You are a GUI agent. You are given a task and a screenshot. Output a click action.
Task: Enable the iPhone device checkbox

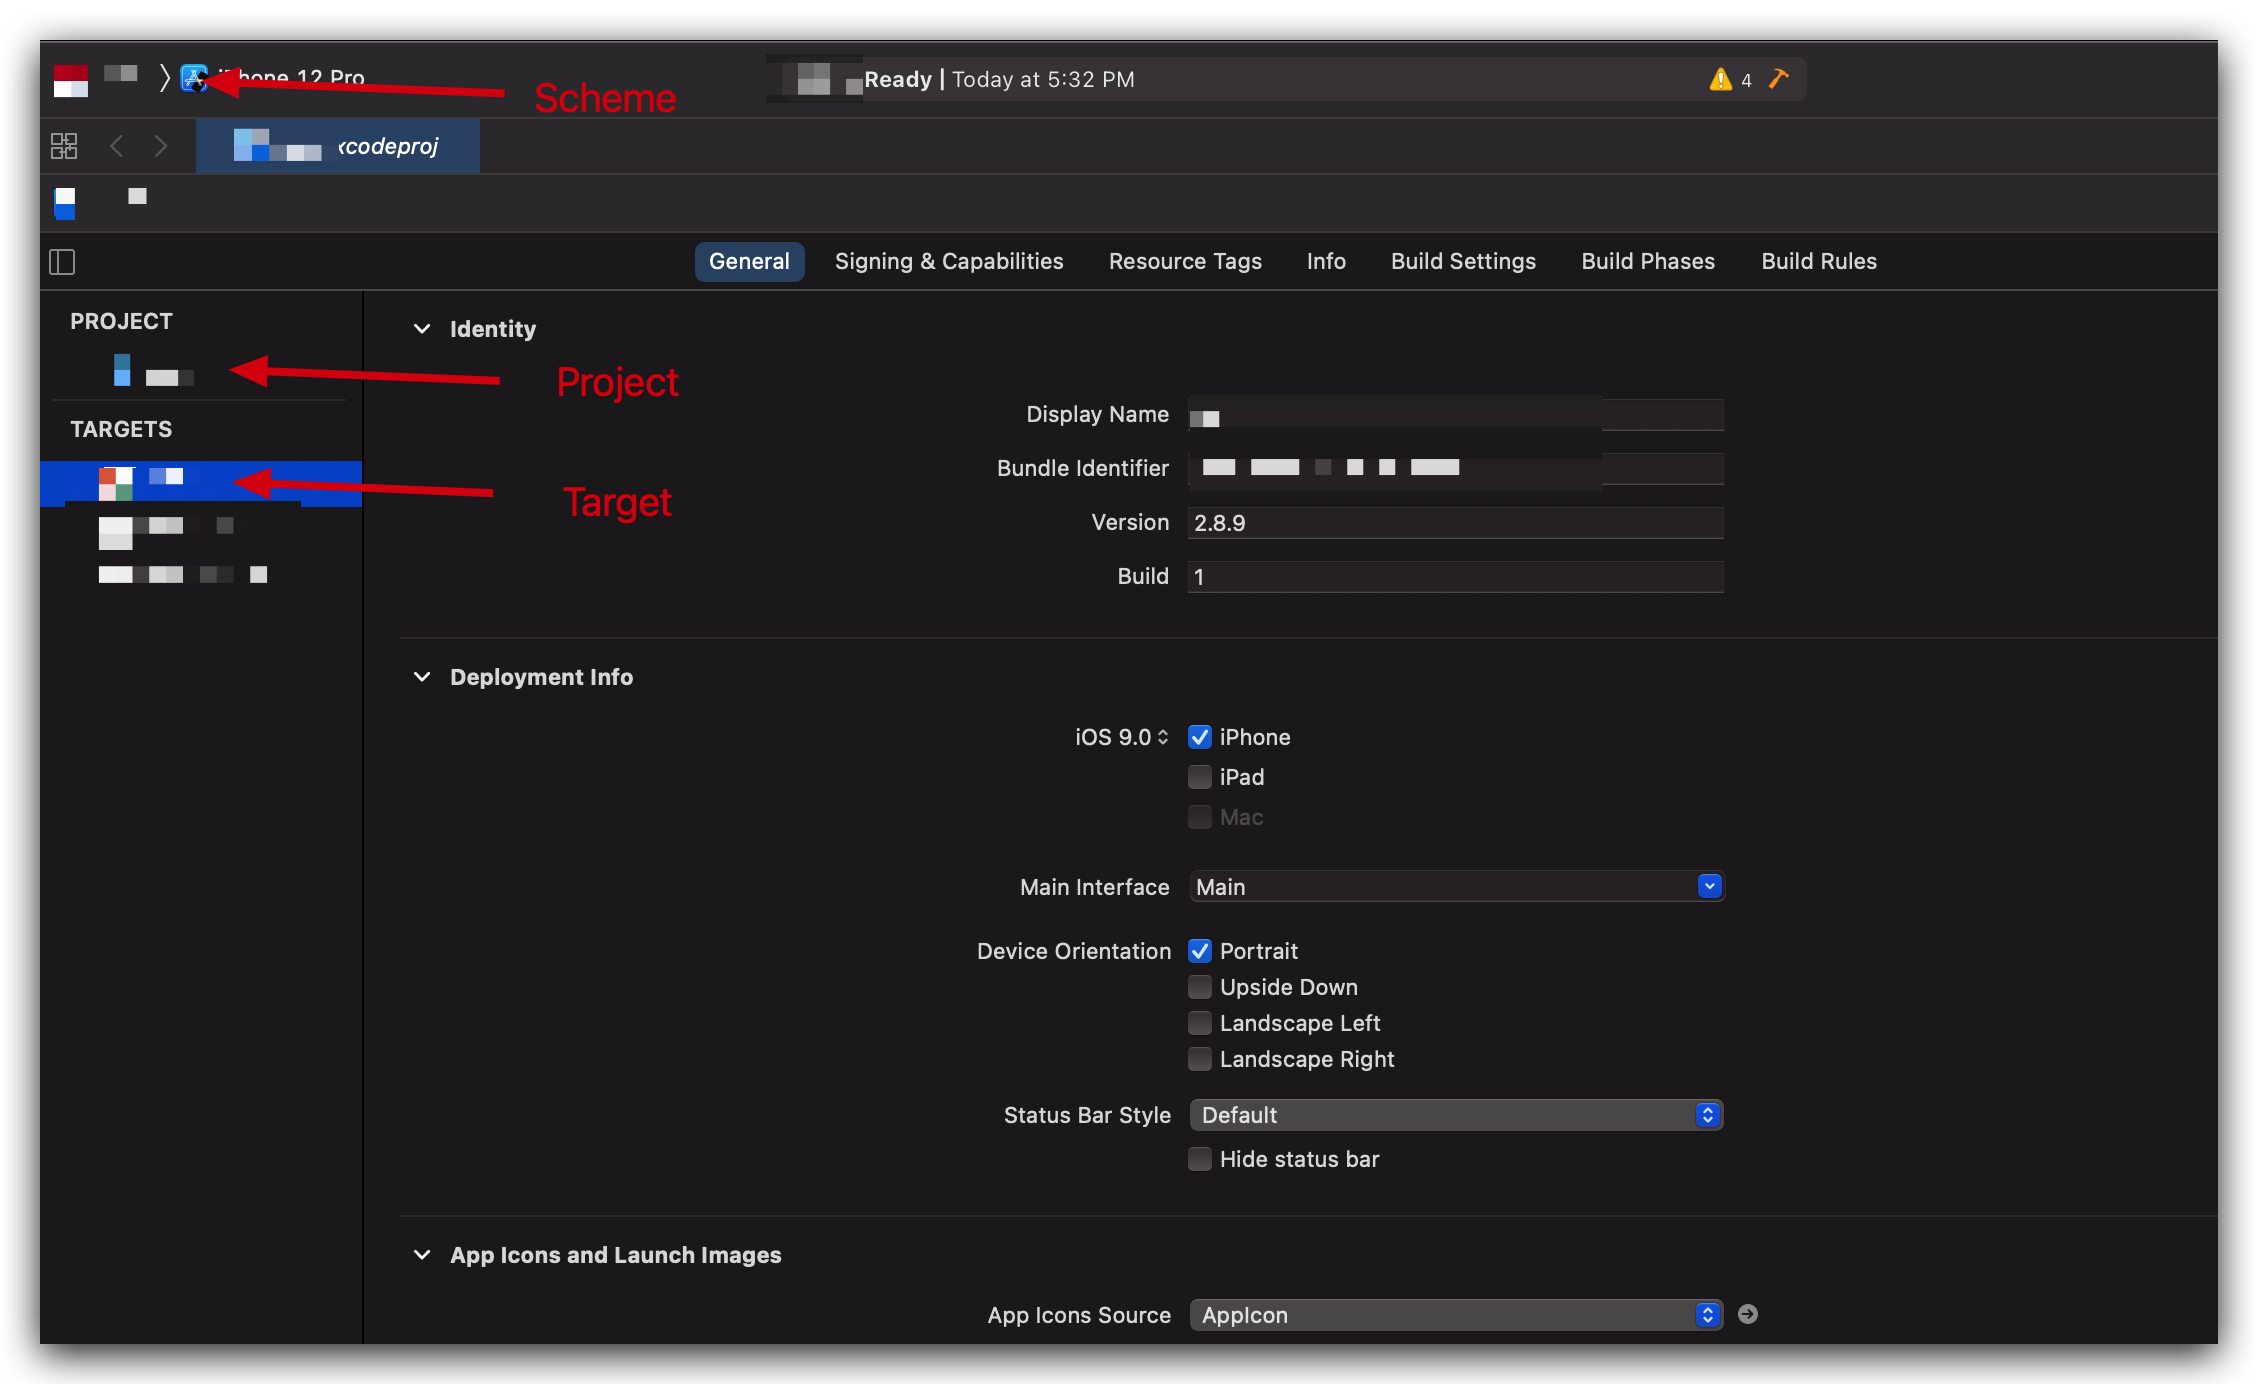click(x=1200, y=736)
